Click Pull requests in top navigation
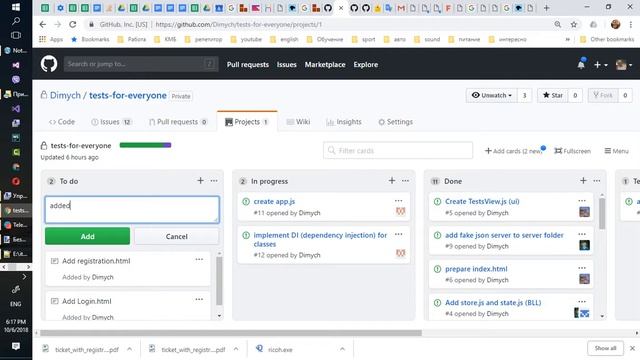 pyautogui.click(x=248, y=64)
